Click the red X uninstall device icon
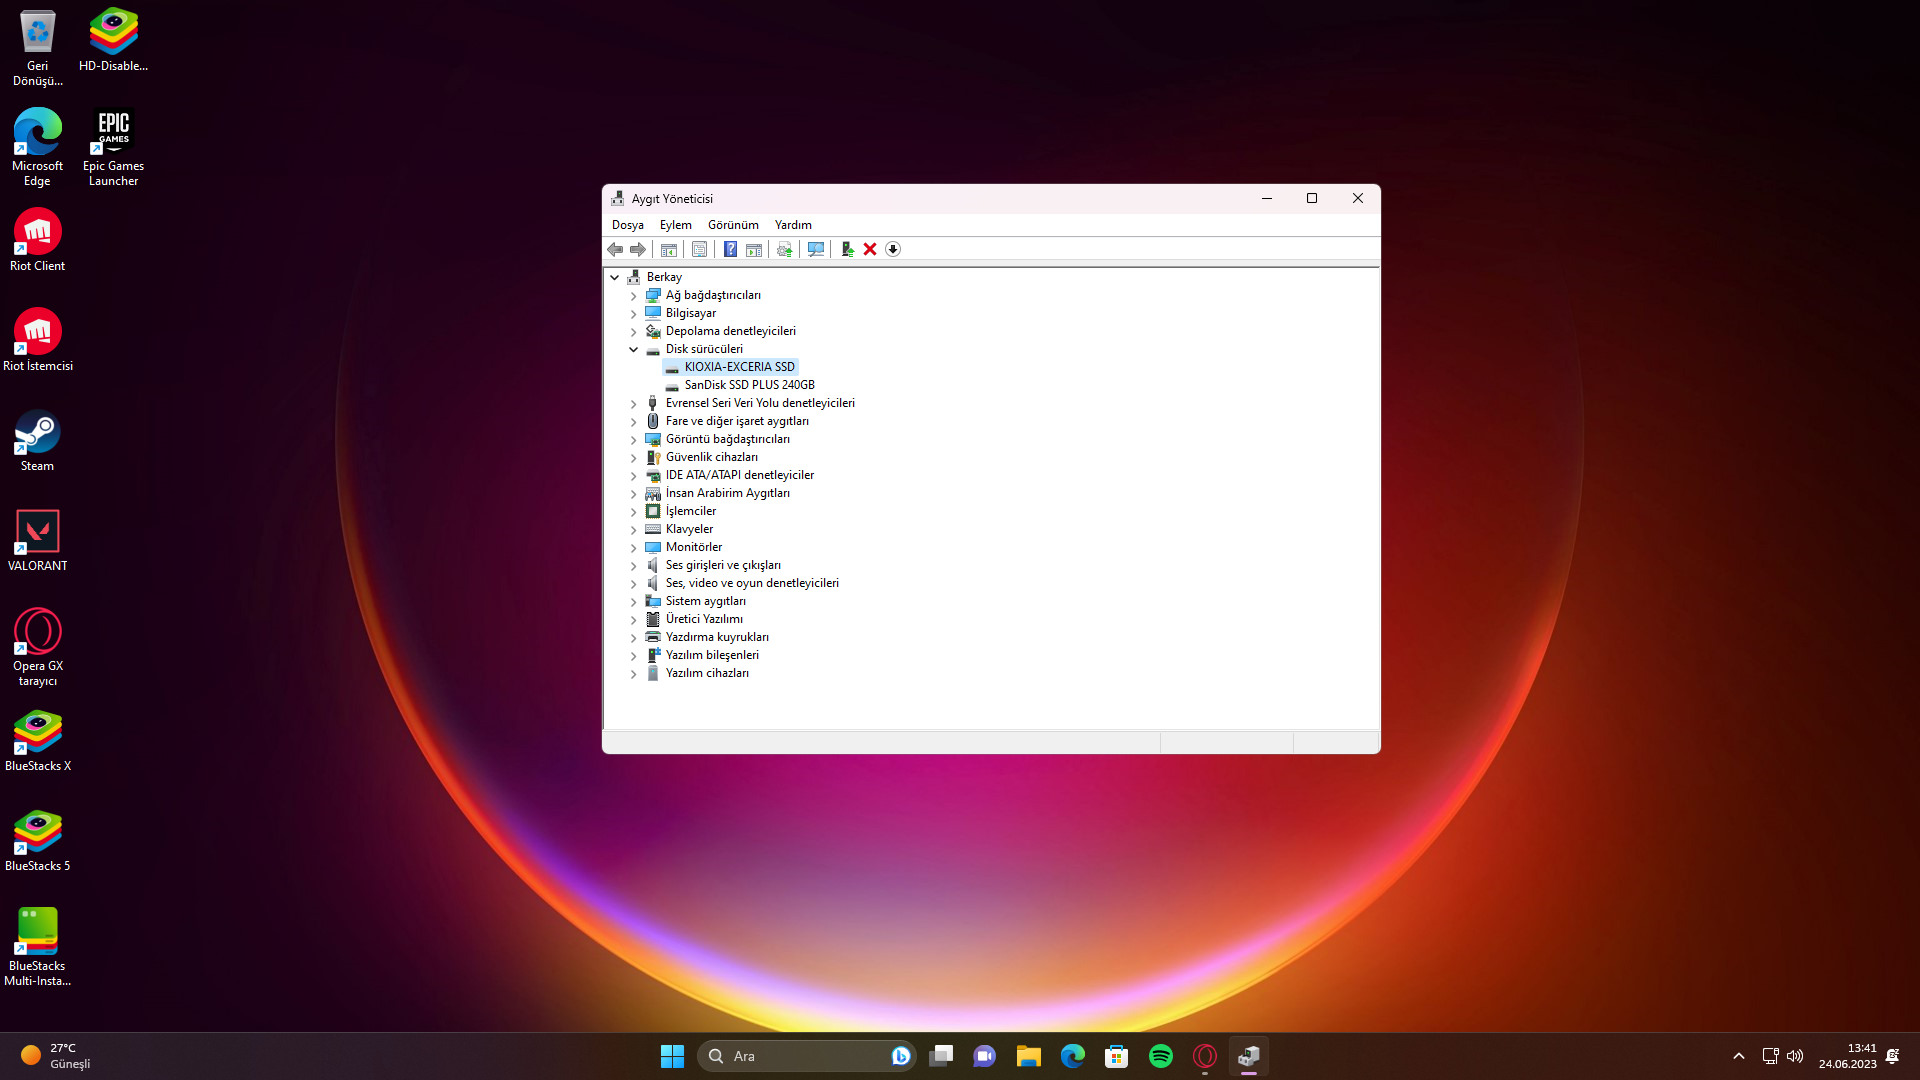 pos(870,249)
